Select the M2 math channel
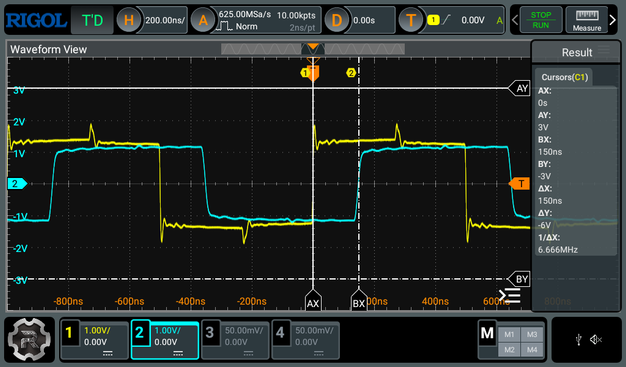The image size is (626, 367). pyautogui.click(x=509, y=350)
